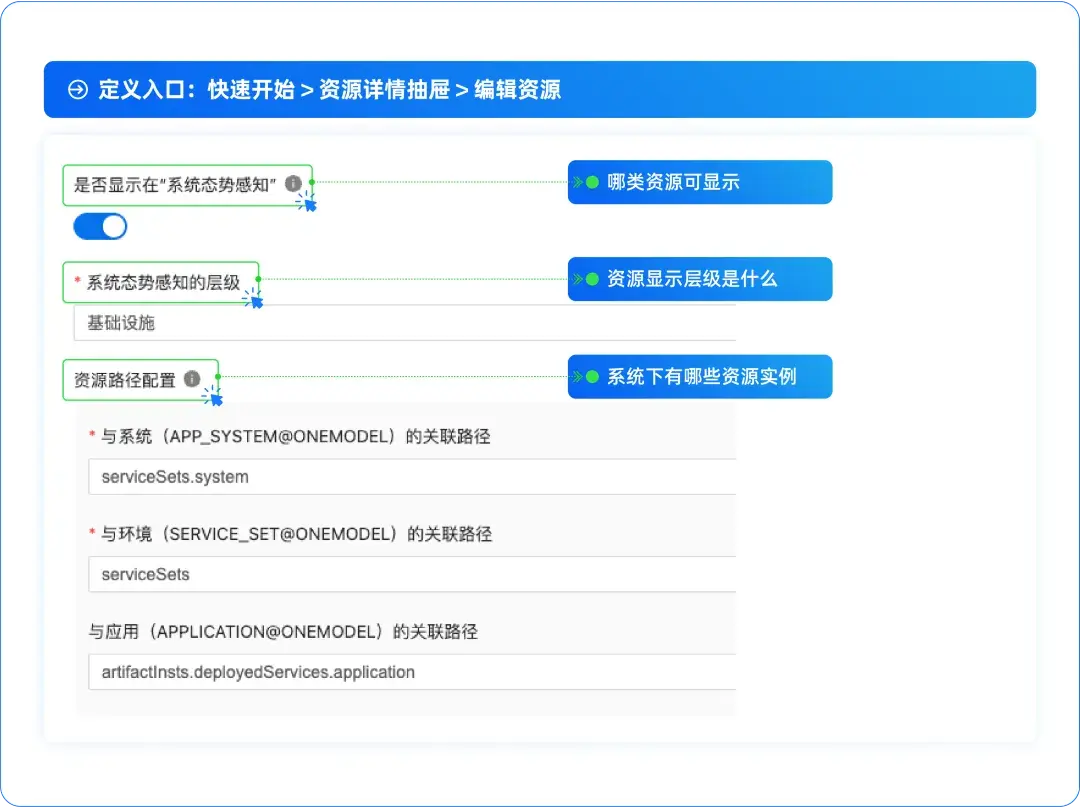The image size is (1080, 807).
Task: Click the serviceSets 环境关联路径 input field
Action: pos(400,574)
